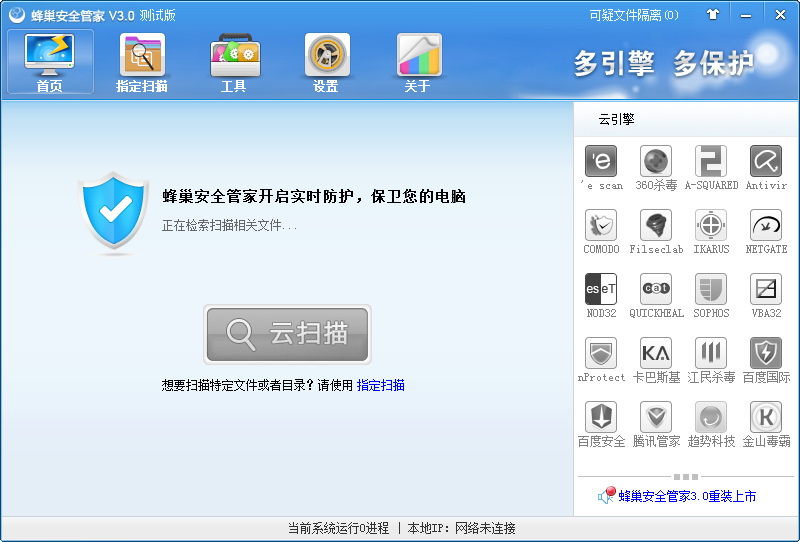The width and height of the screenshot is (800, 542).
Task: Click the shirt skin icon in title bar
Action: [713, 15]
